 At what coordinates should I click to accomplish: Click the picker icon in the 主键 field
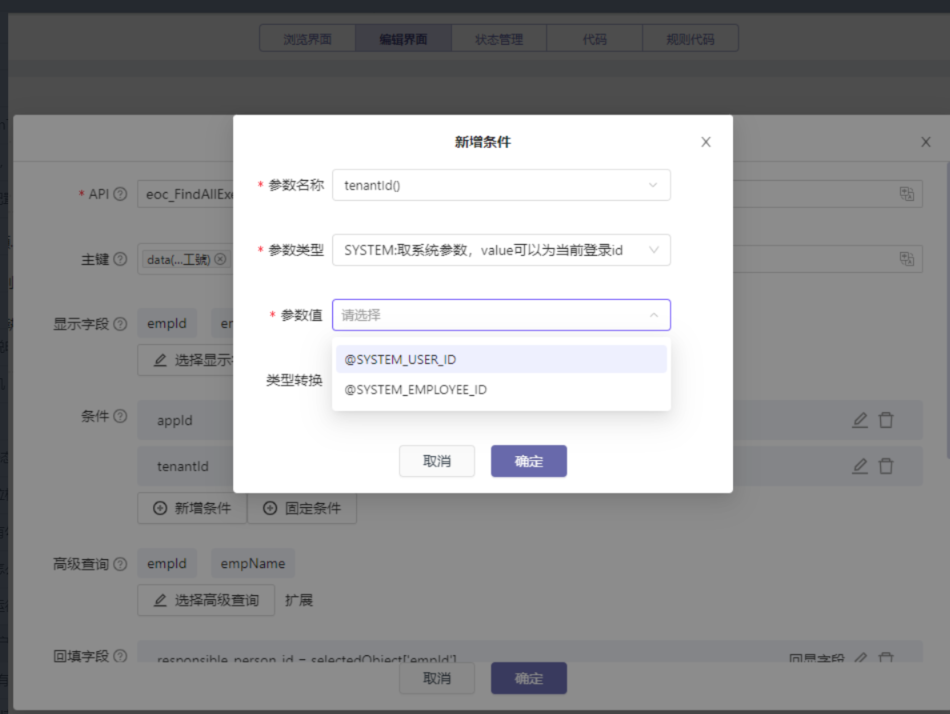coord(906,259)
